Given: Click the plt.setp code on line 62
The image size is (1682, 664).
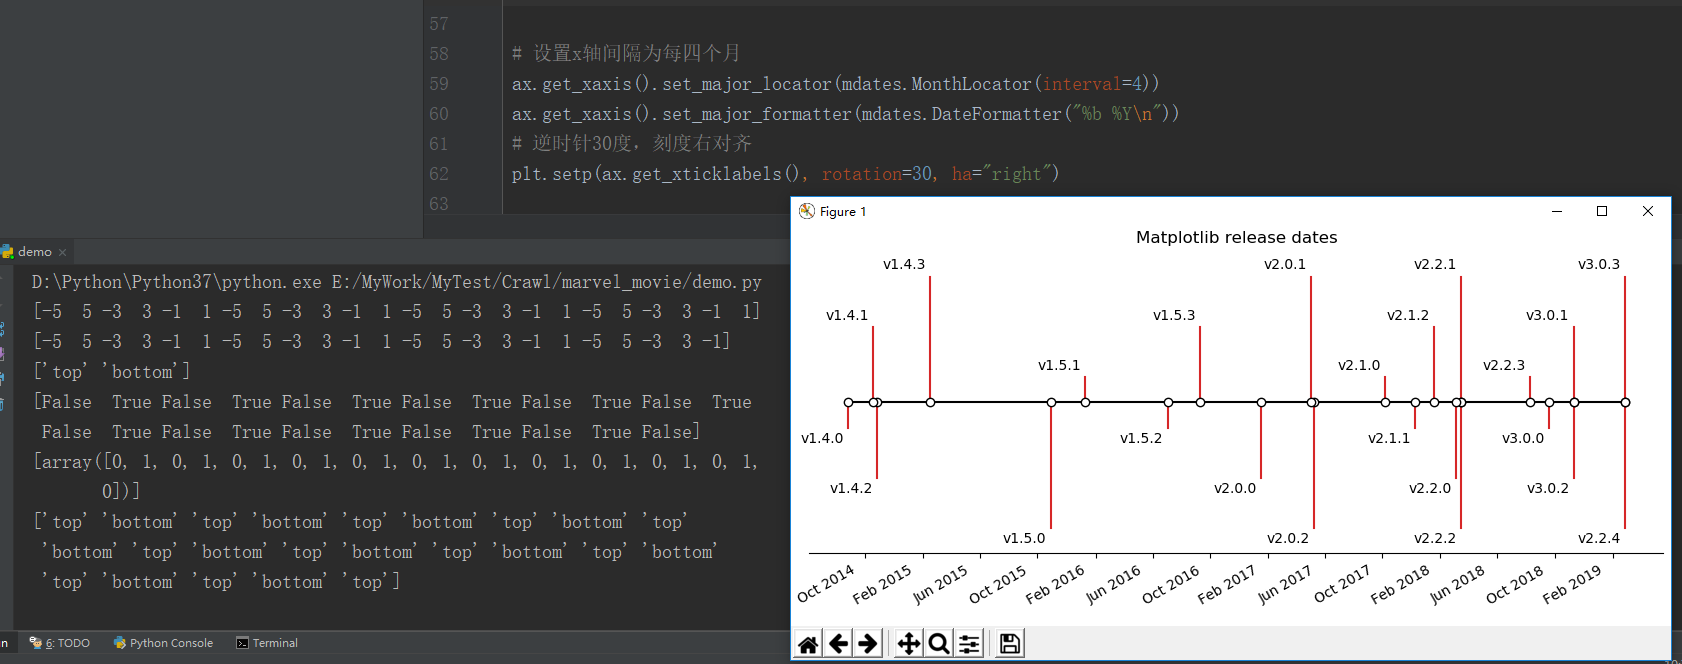Looking at the screenshot, I should (x=785, y=174).
